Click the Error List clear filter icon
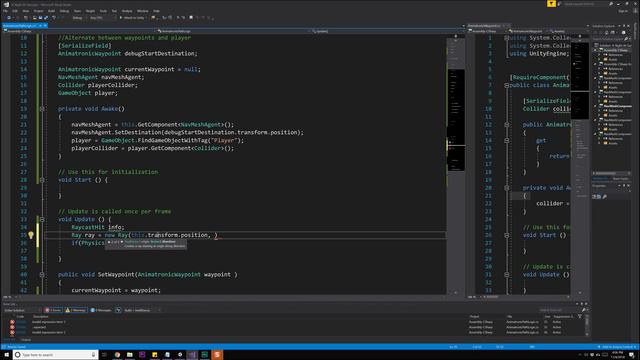This screenshot has height=360, width=640. (118, 310)
